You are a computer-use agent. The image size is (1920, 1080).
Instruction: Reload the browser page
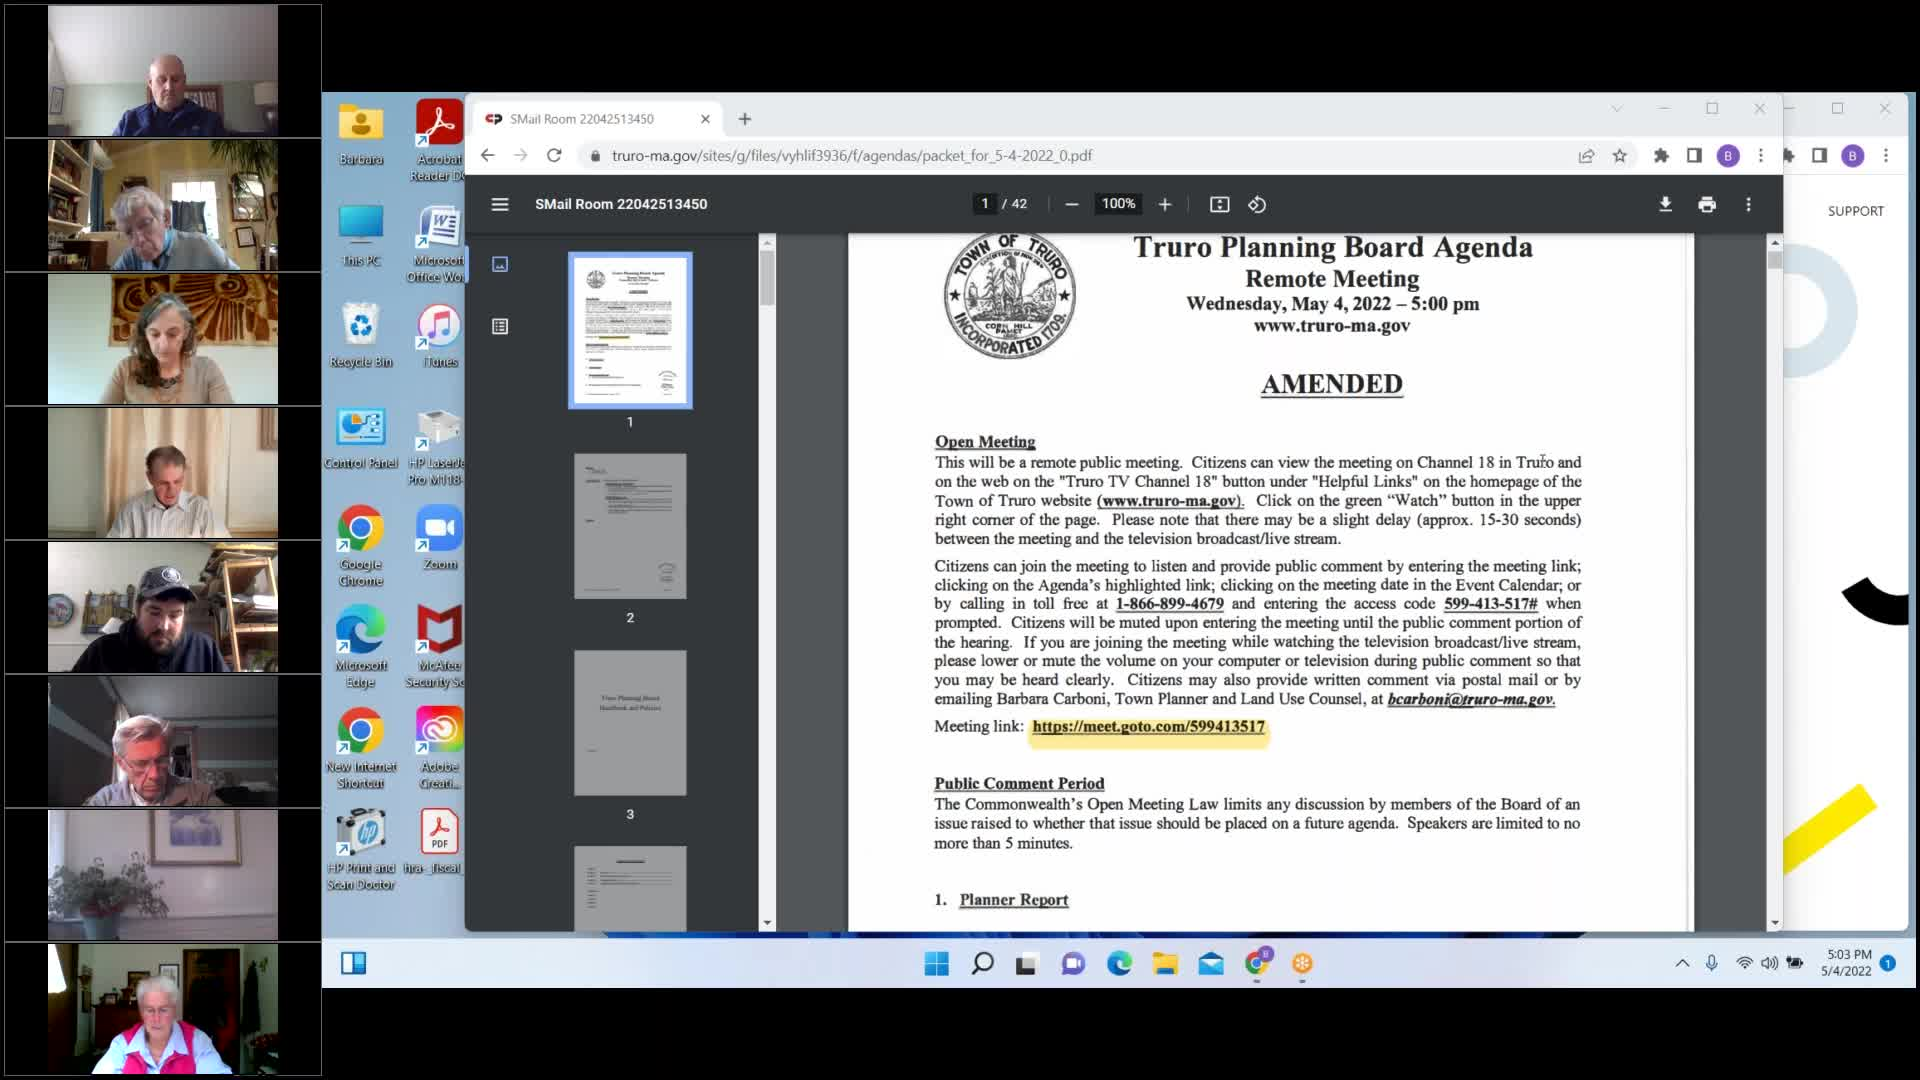pyautogui.click(x=554, y=156)
